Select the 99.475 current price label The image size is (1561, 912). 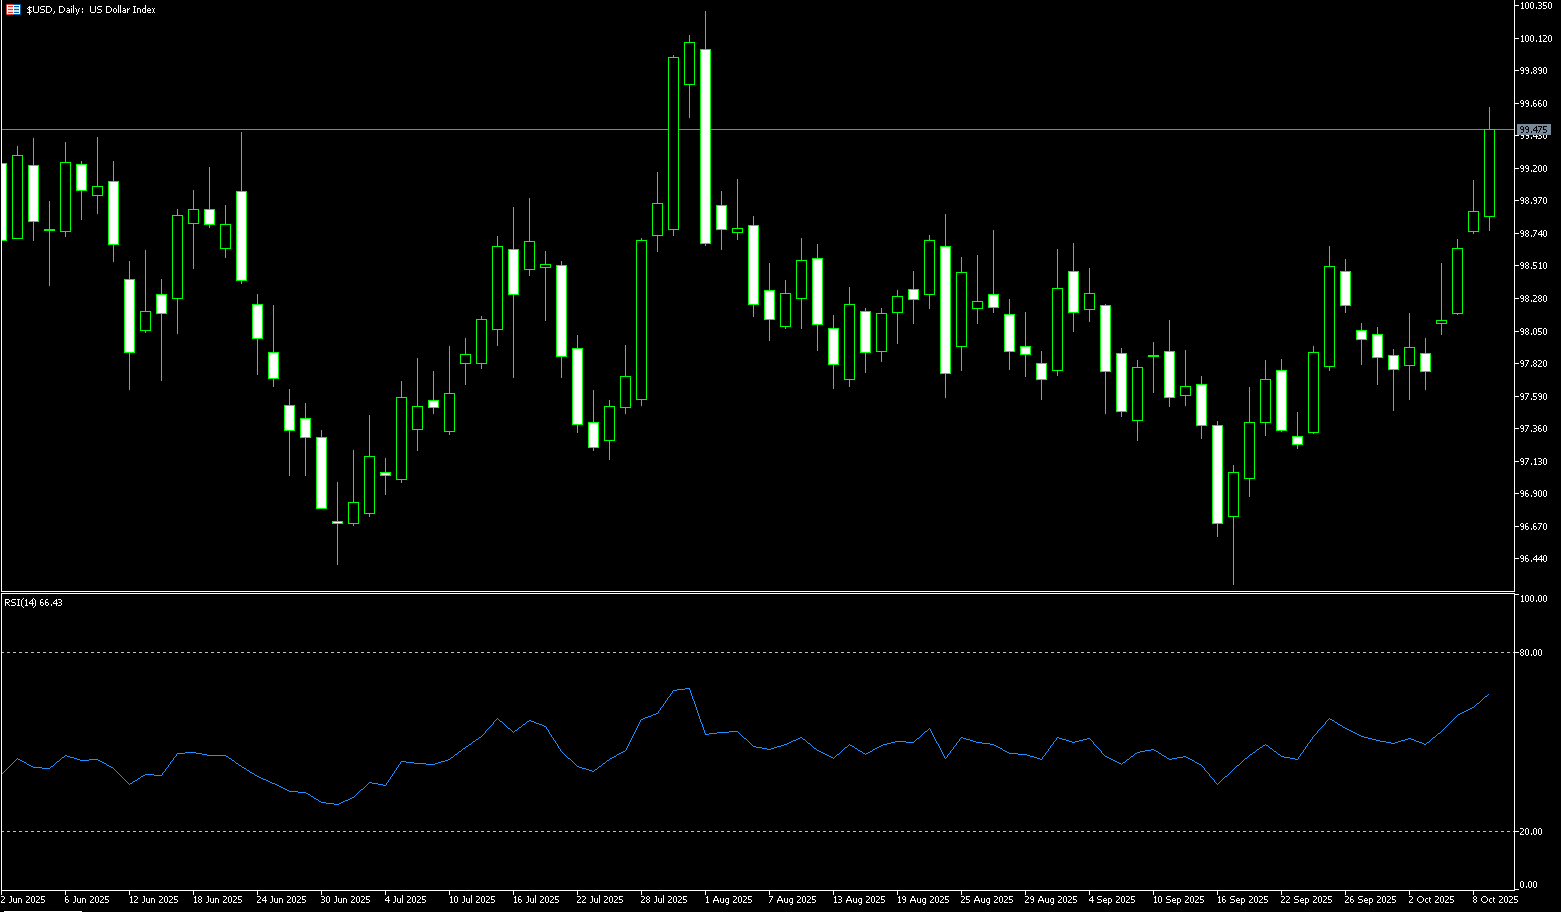click(1533, 130)
